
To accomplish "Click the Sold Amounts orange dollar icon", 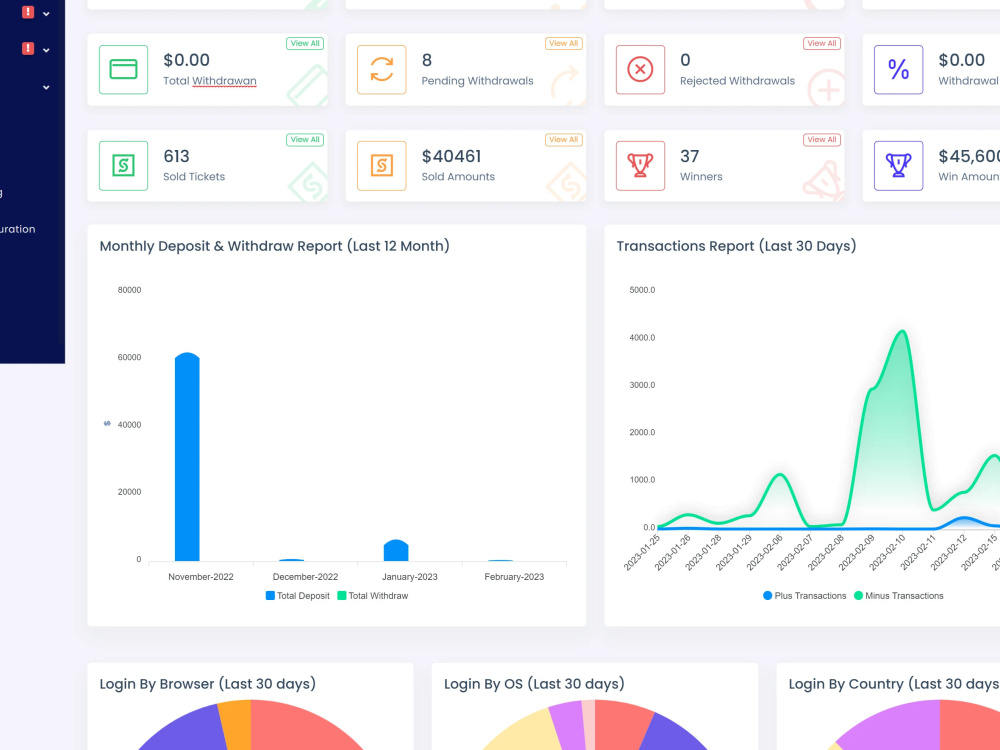I will [x=381, y=166].
